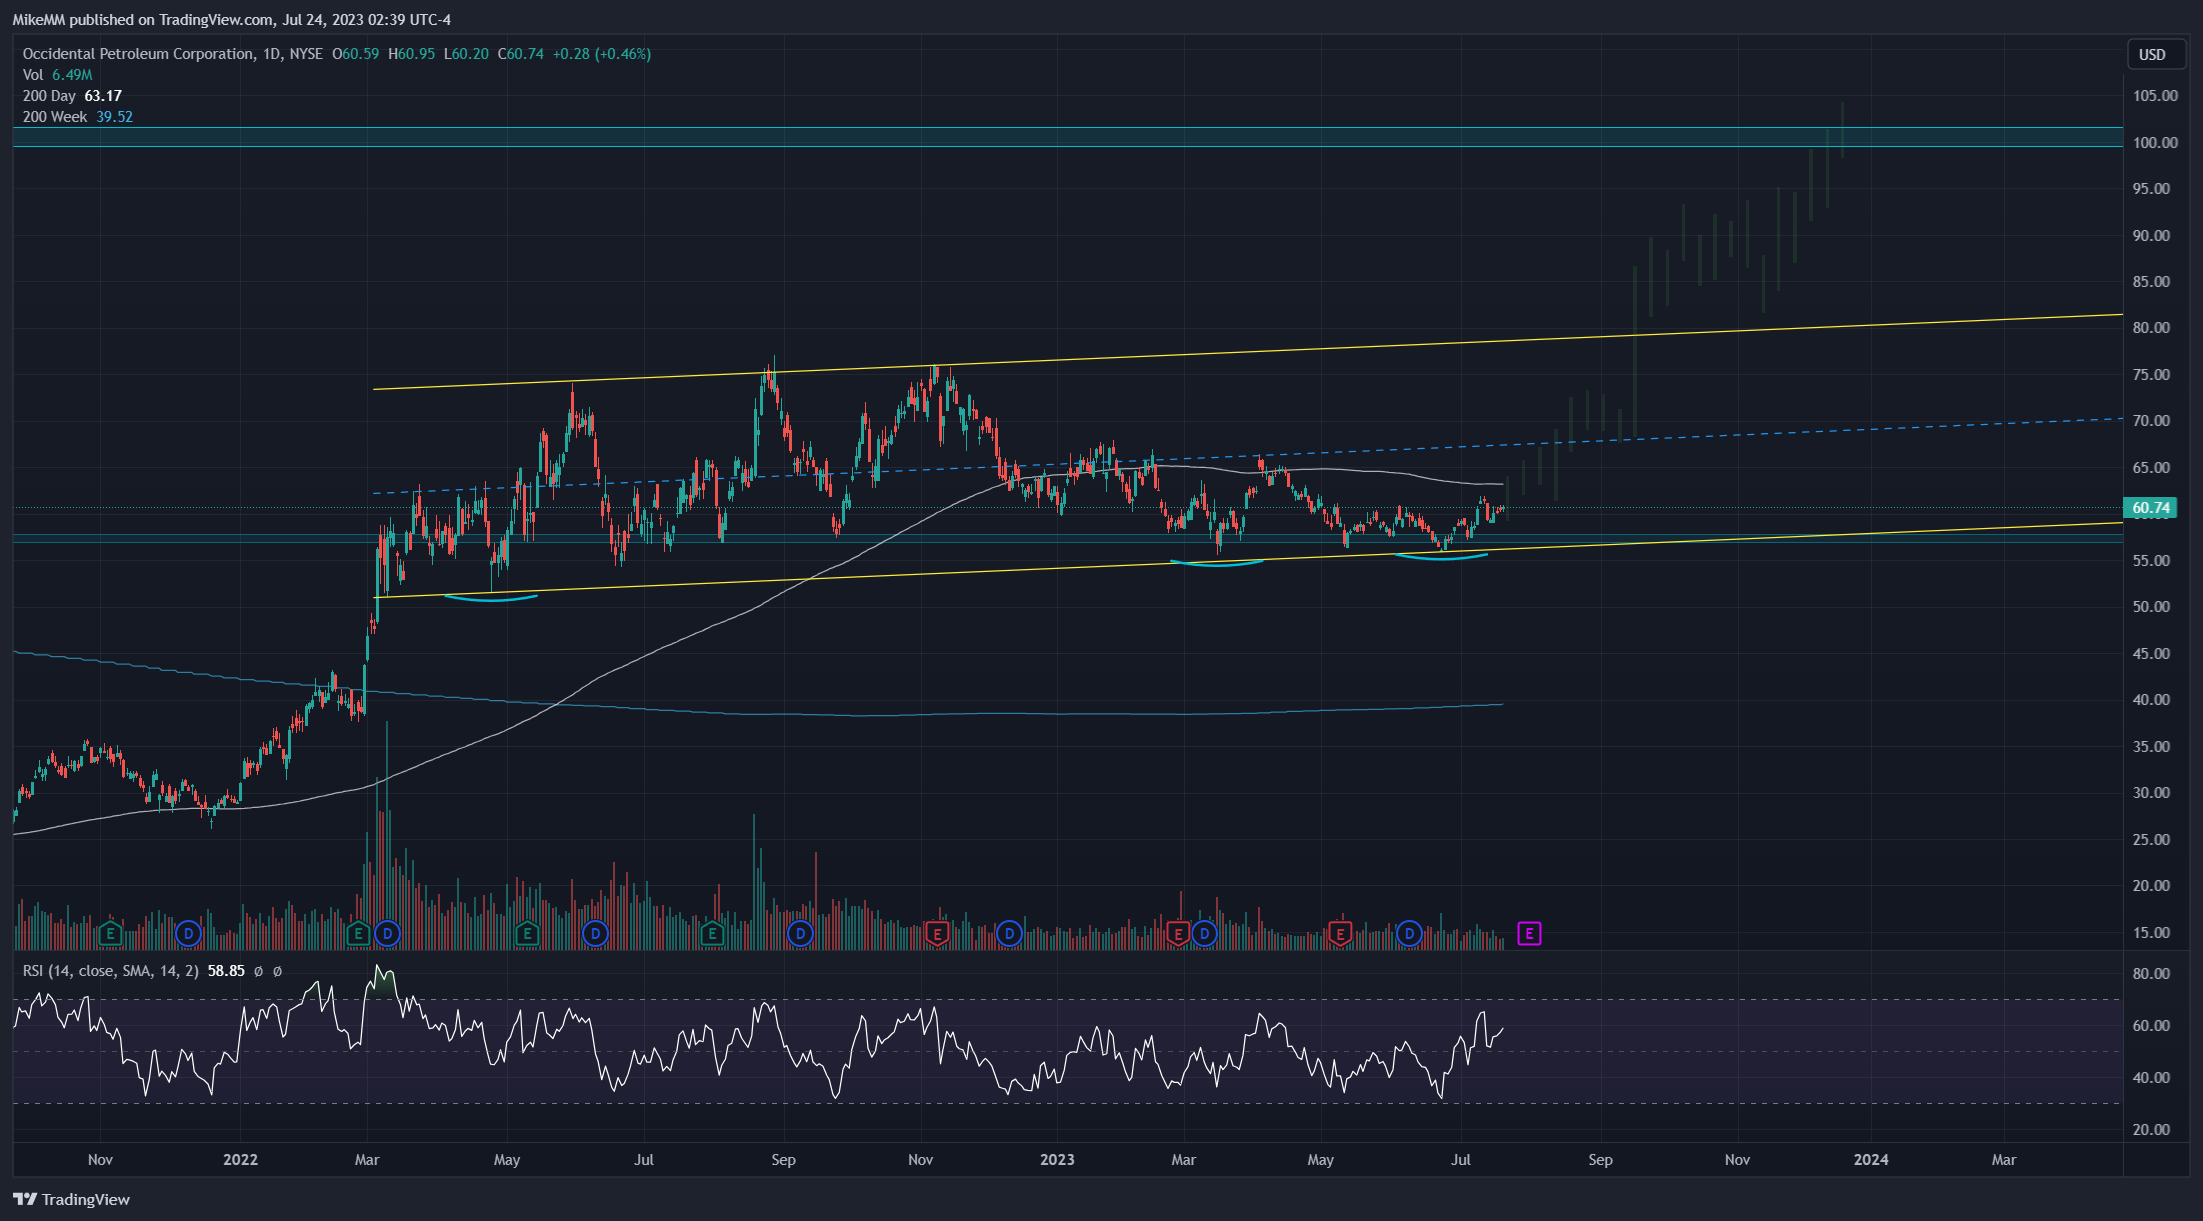This screenshot has width=2203, height=1221.
Task: Select the Vol 6.49M indicator legend
Action: tap(57, 75)
